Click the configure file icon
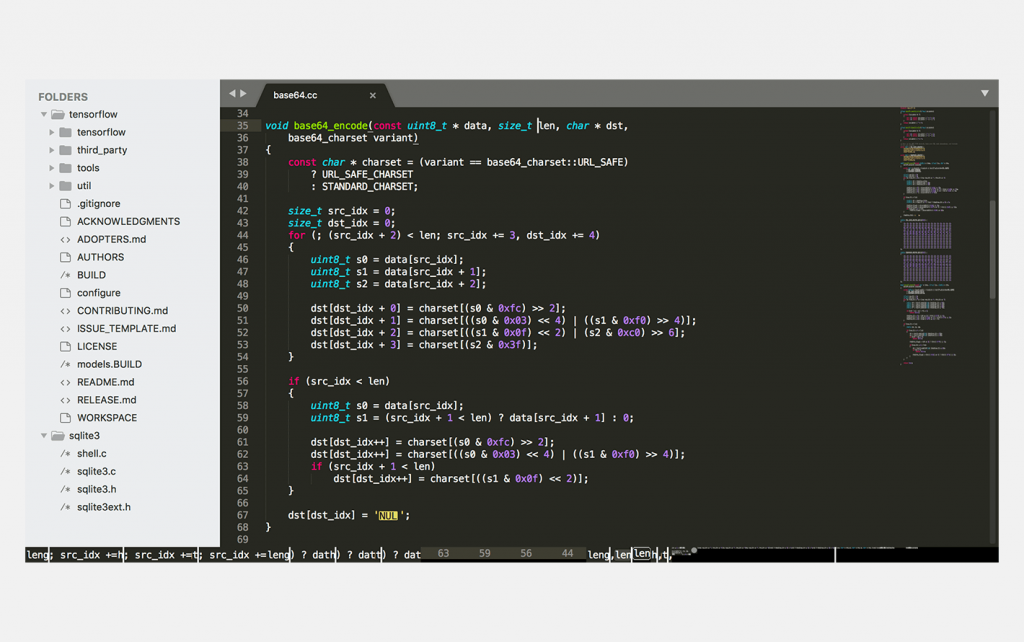This screenshot has width=1024, height=642. (x=65, y=293)
